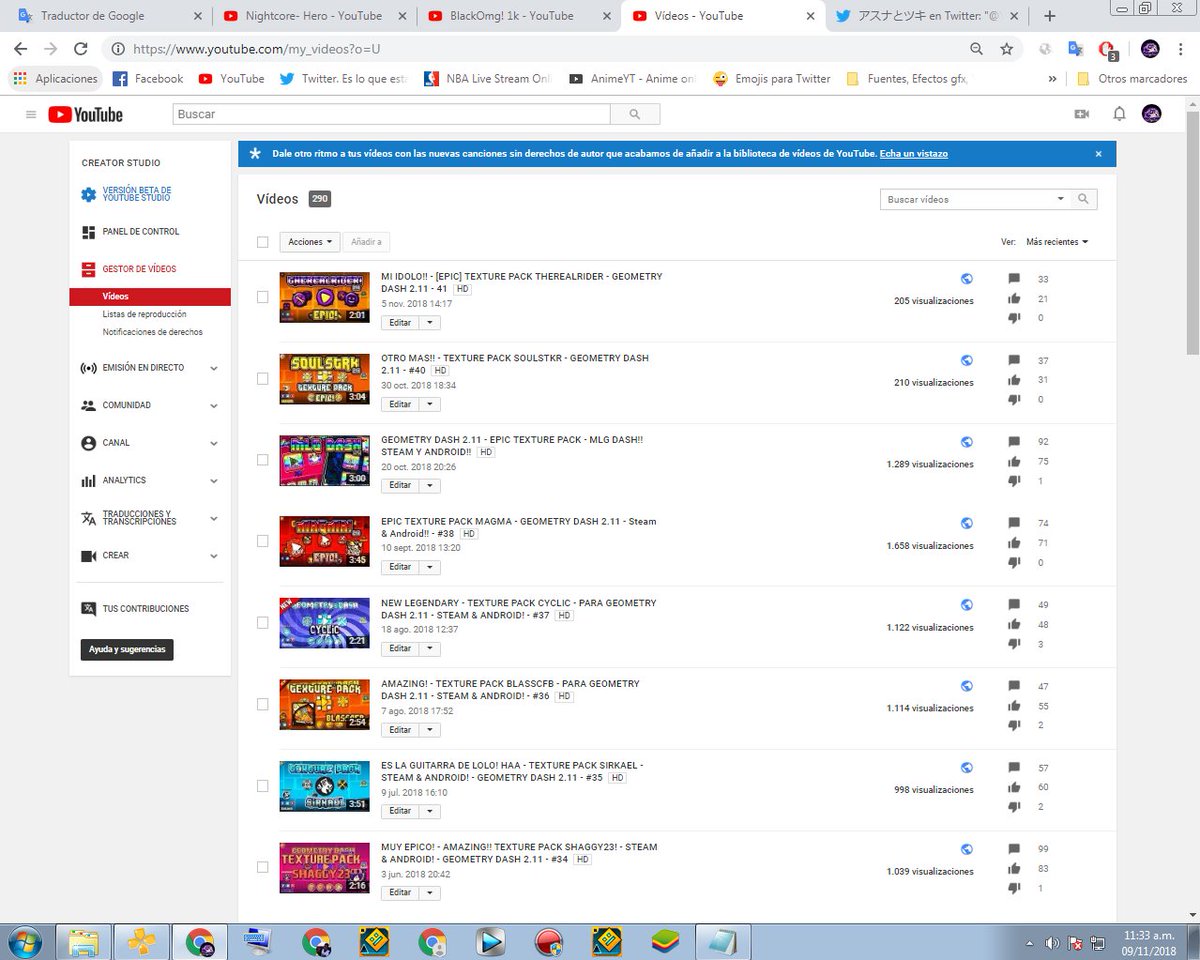Toggle the select-all videos checkbox

click(263, 242)
